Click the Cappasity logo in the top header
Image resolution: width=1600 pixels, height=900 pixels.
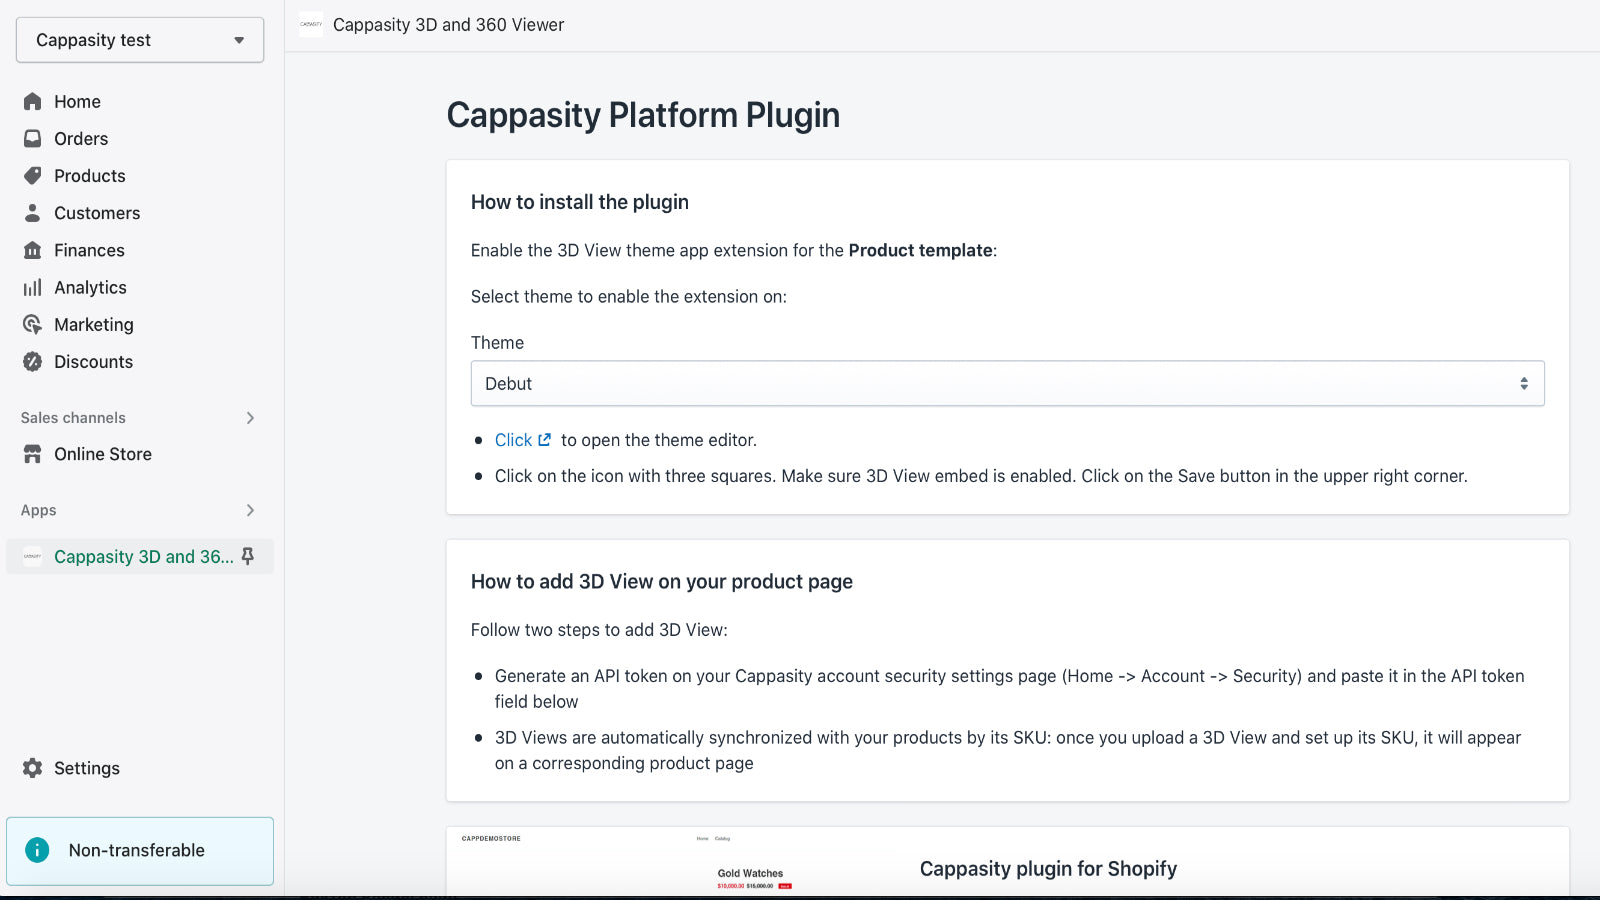pyautogui.click(x=310, y=24)
